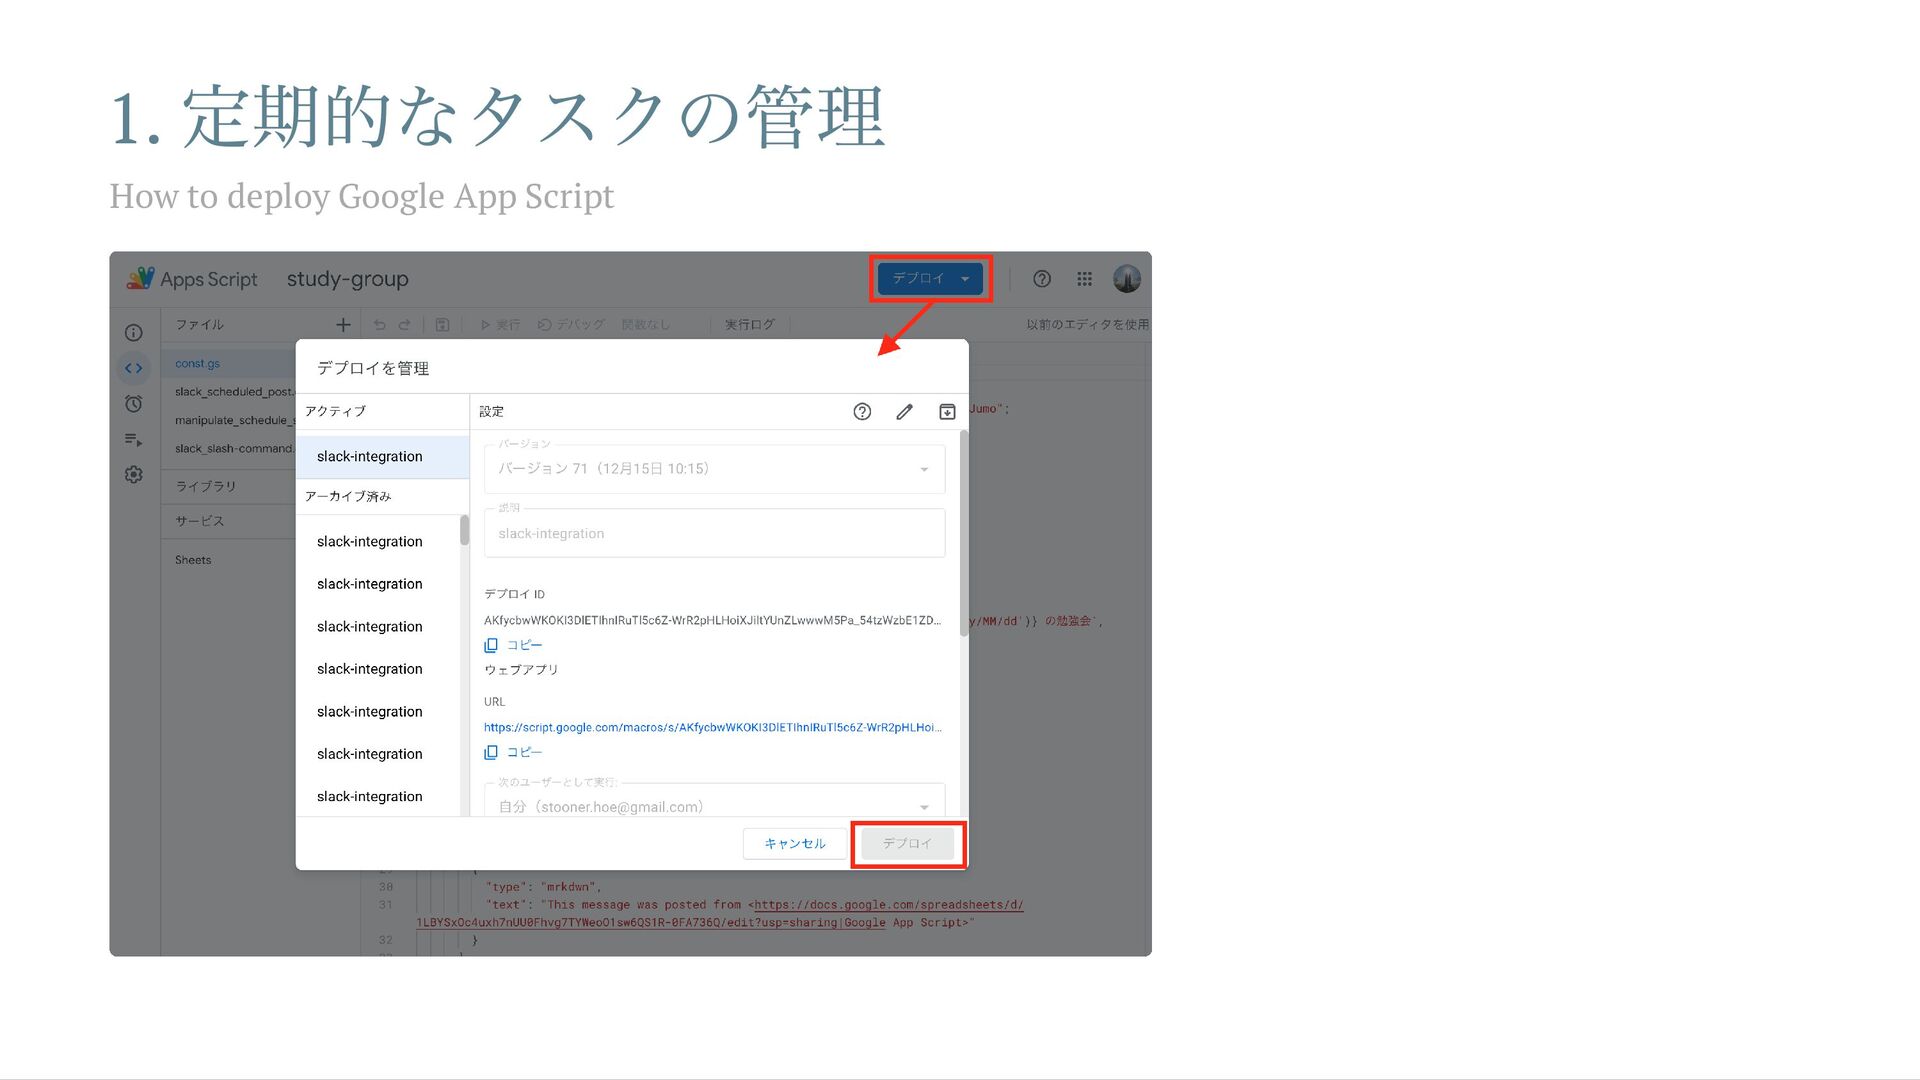Open help icon in deploy settings
1920x1080 pixels.
[x=862, y=412]
